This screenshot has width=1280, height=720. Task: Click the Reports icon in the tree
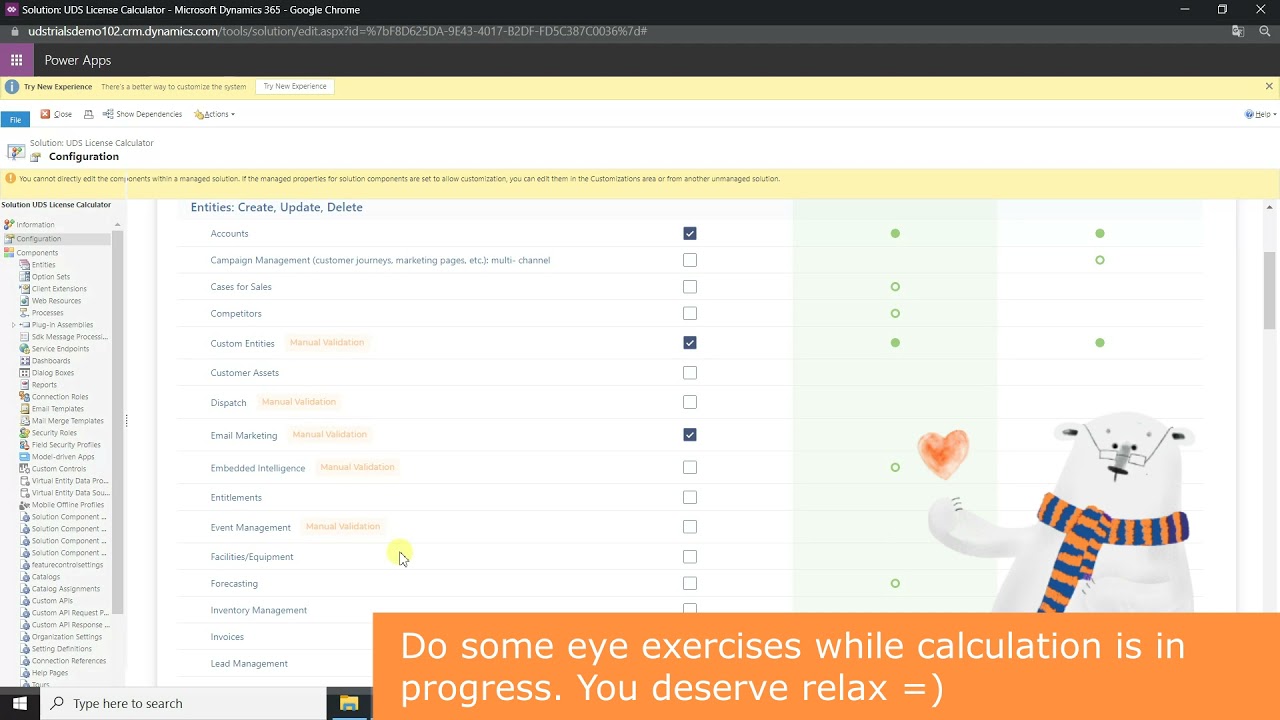pos(25,385)
